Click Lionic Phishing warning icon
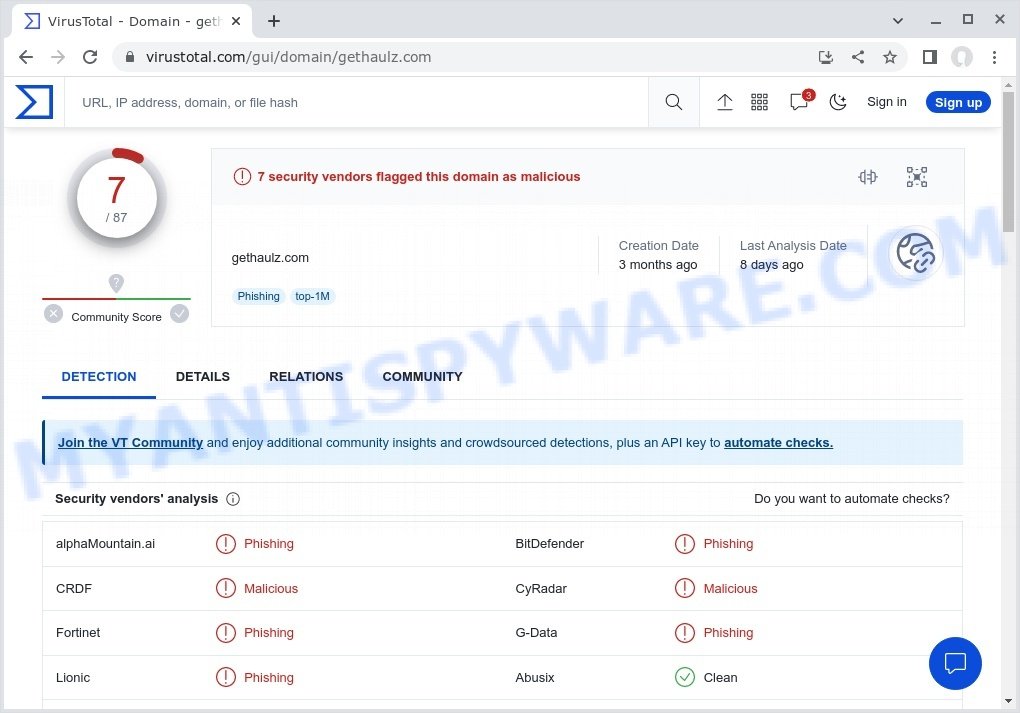Image resolution: width=1020 pixels, height=713 pixels. click(226, 677)
